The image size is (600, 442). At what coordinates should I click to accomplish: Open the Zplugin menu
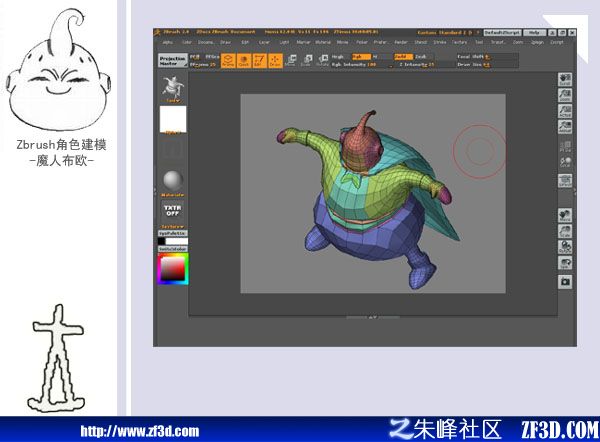tap(537, 42)
